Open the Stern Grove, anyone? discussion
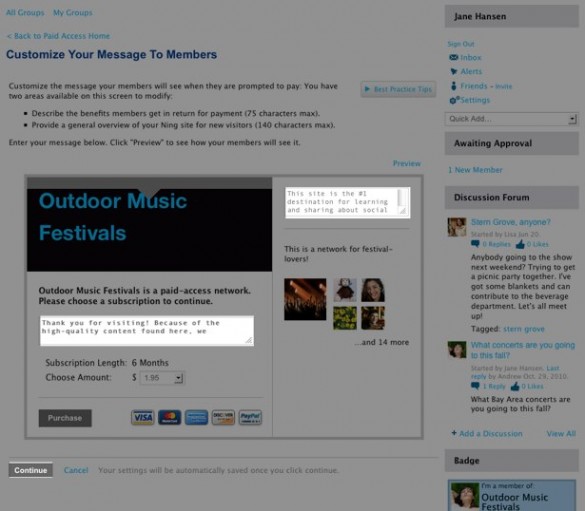This screenshot has width=585, height=511. click(x=510, y=222)
